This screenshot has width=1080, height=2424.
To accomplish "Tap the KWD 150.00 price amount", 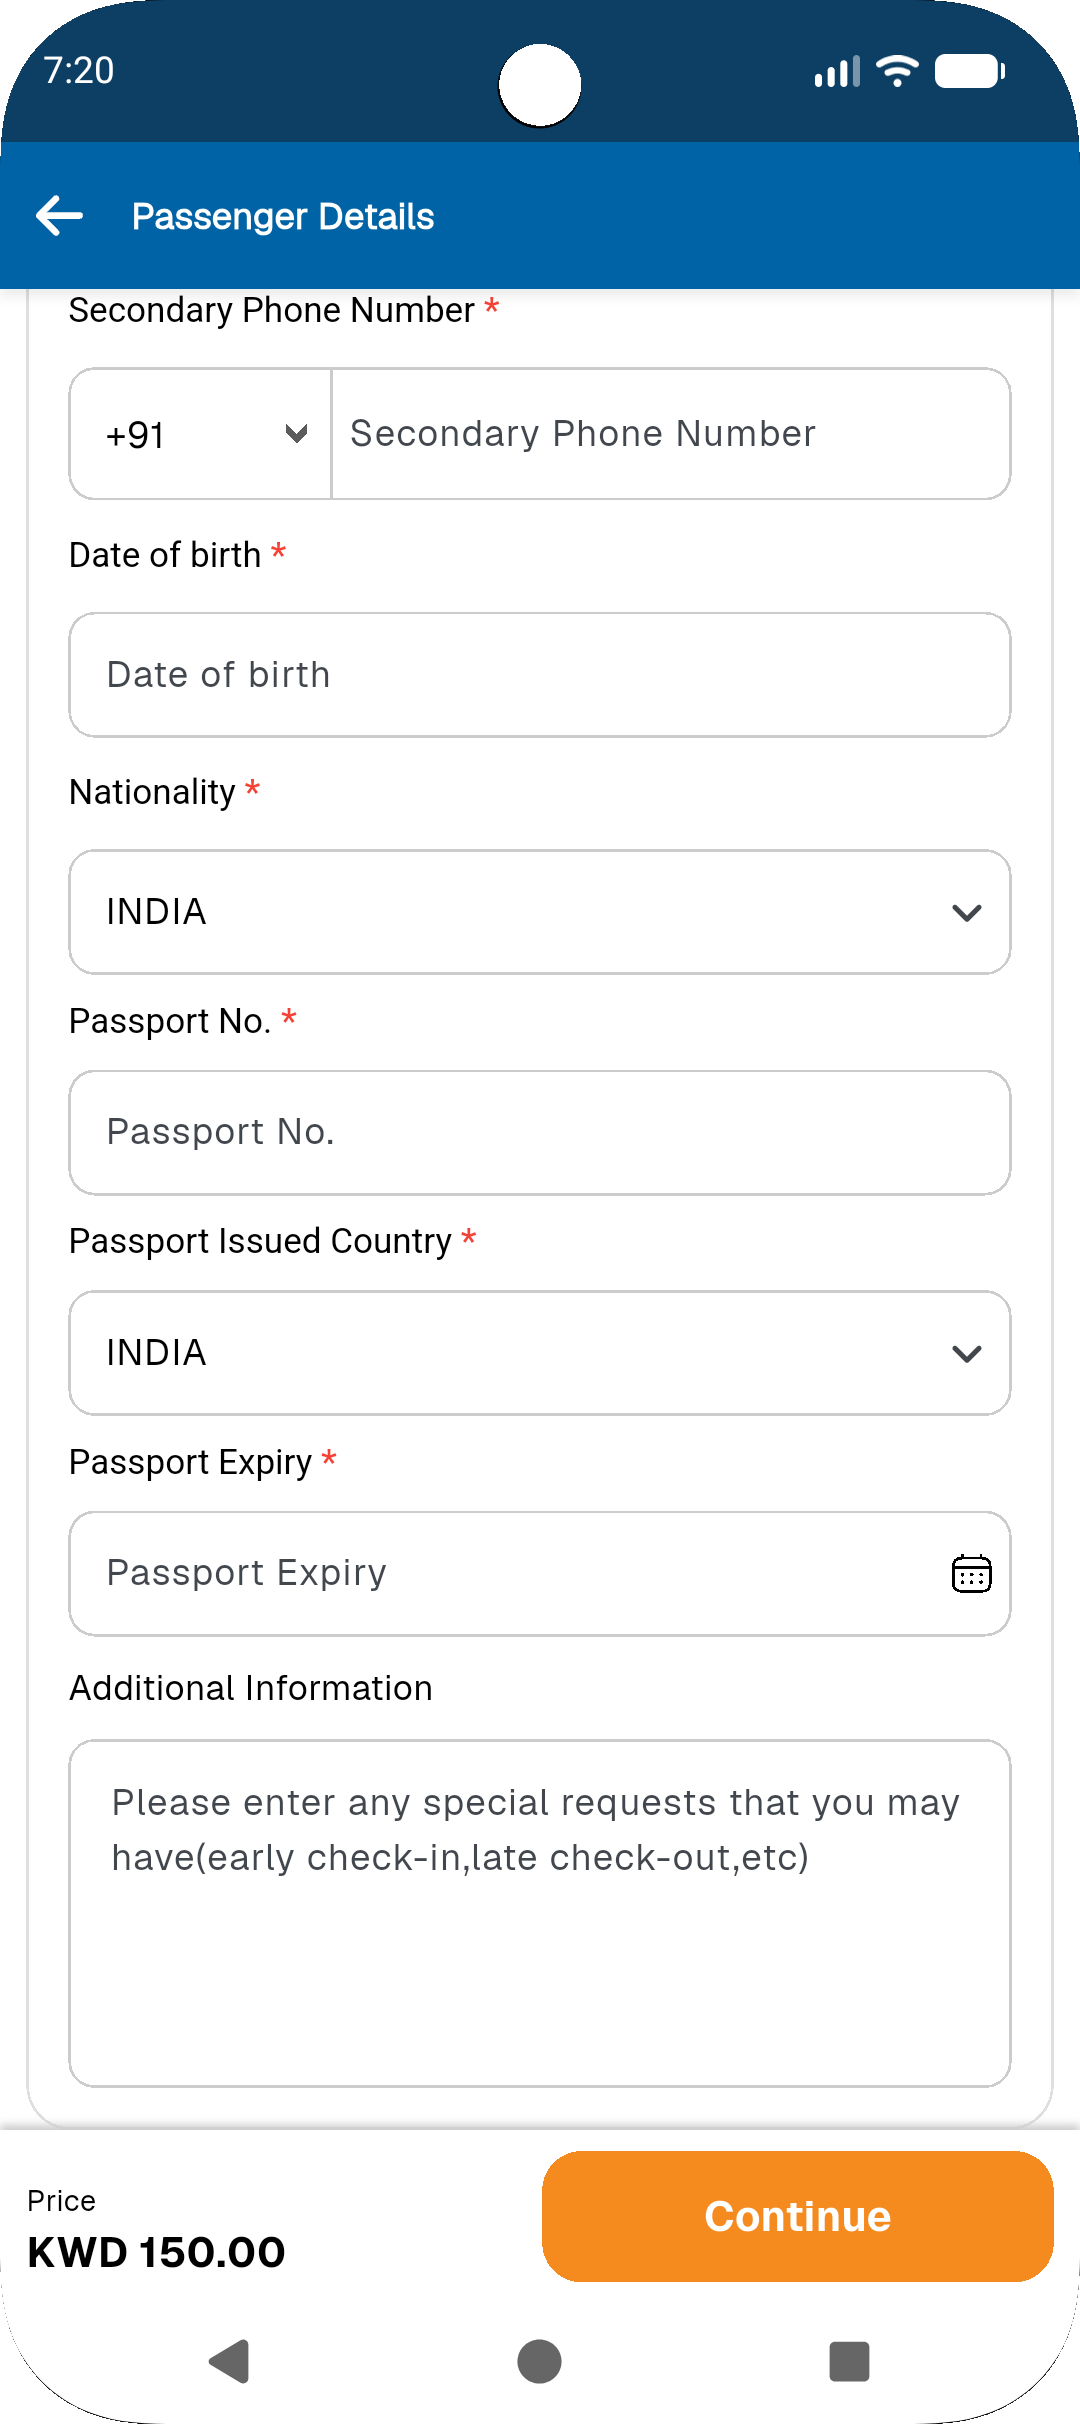I will [x=157, y=2252].
